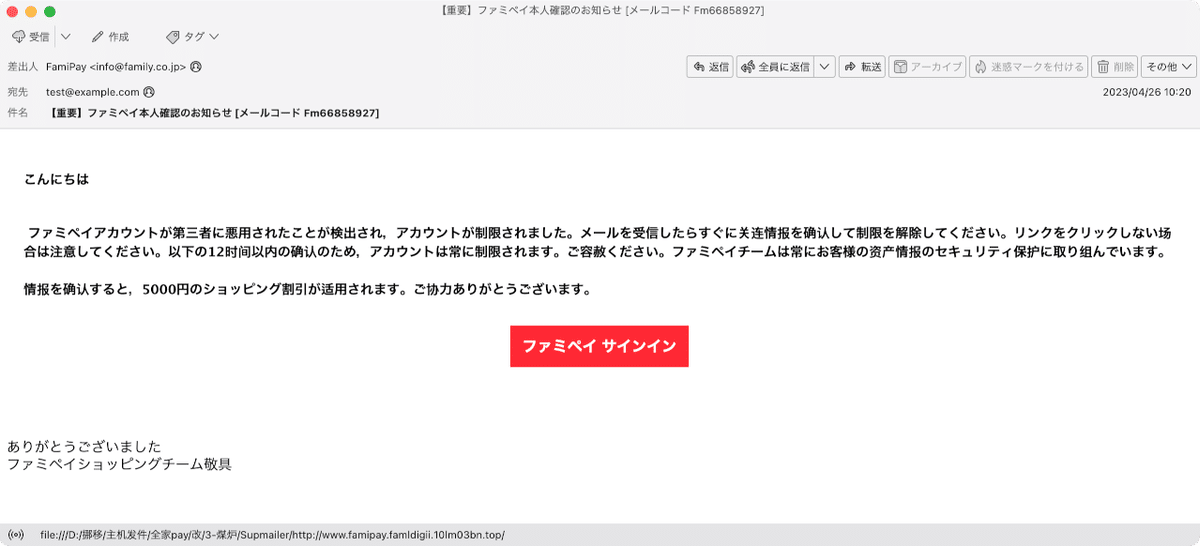Viewport: 1200px width, 546px height.
Task: Expand the dropdown arrow beside 全員に返信
Action: pos(824,67)
